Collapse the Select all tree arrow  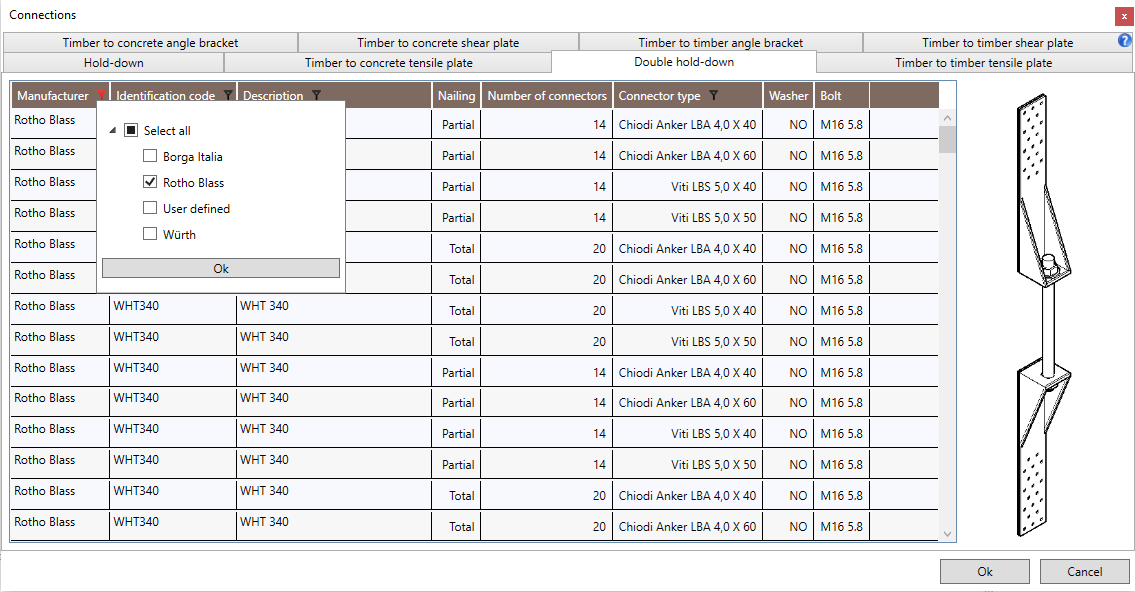pos(112,131)
